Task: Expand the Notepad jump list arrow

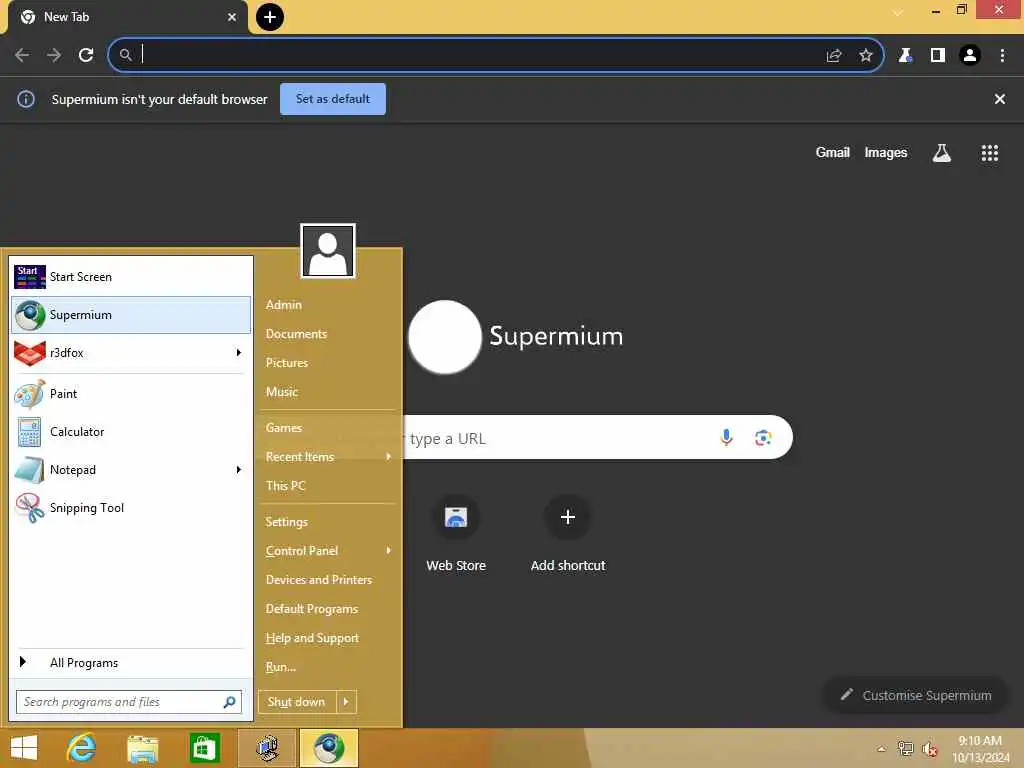Action: point(239,470)
